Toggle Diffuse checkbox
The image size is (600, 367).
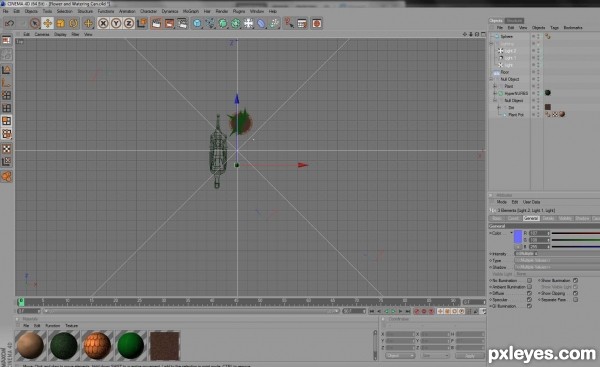[530, 293]
